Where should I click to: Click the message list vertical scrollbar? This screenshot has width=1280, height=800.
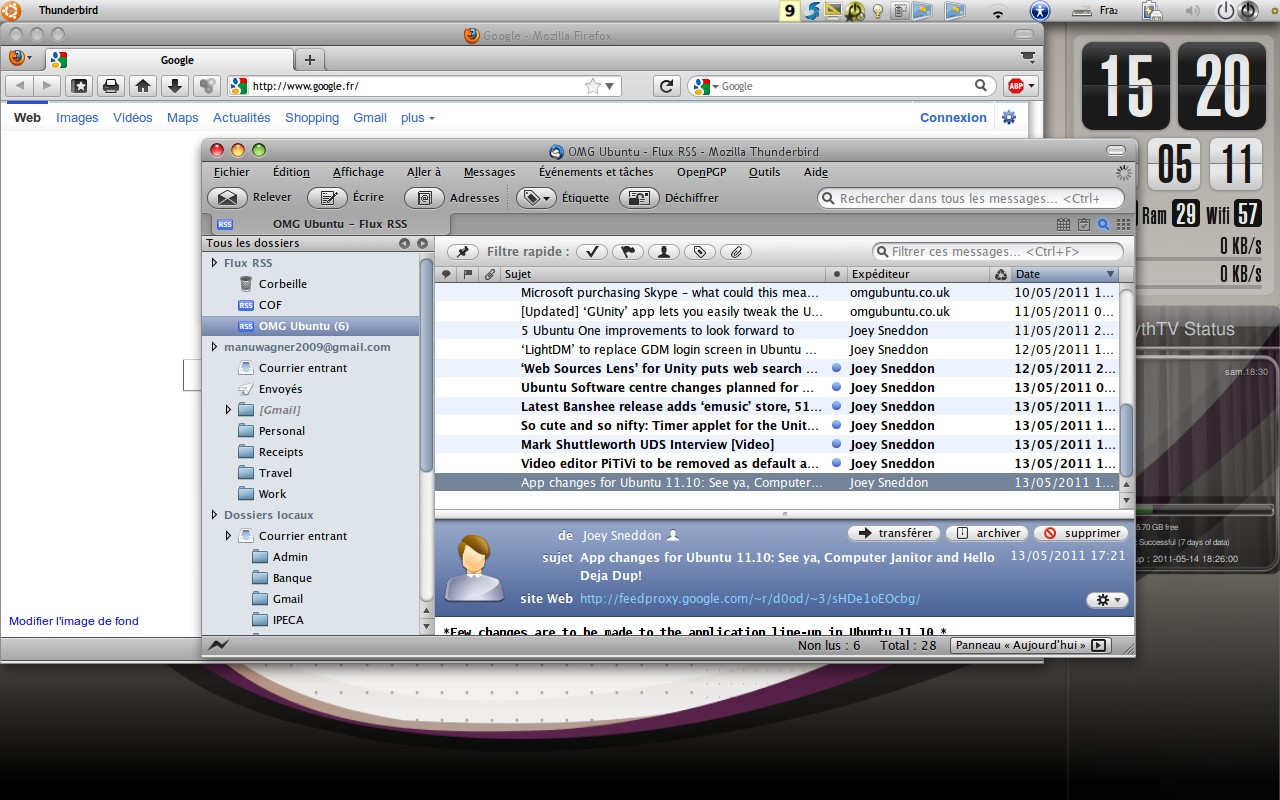(x=1126, y=440)
